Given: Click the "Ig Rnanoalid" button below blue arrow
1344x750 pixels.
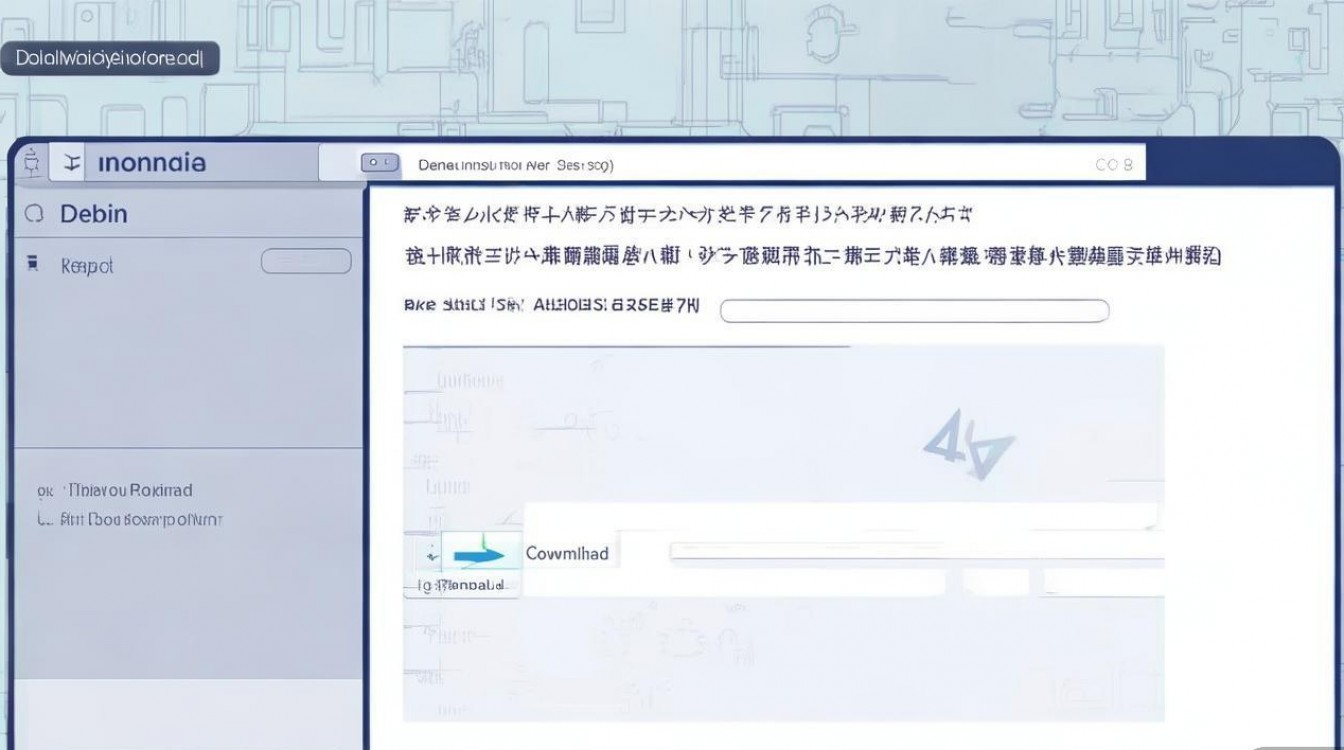Looking at the screenshot, I should (462, 585).
